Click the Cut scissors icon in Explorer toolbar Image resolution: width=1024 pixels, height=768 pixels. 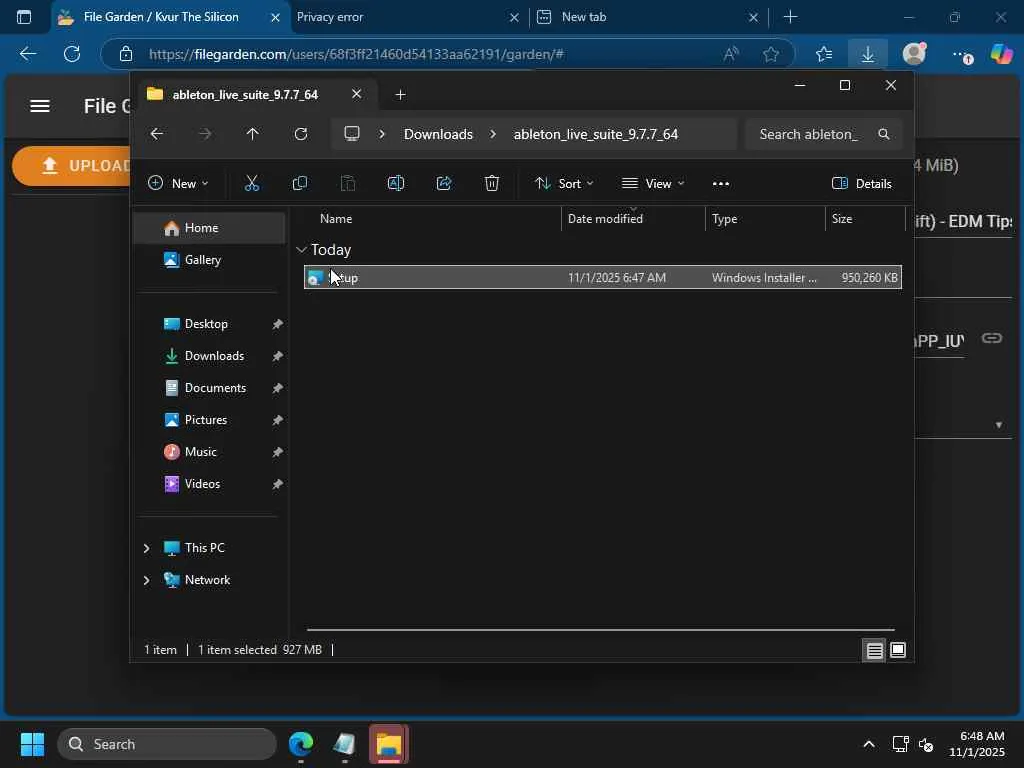click(251, 184)
